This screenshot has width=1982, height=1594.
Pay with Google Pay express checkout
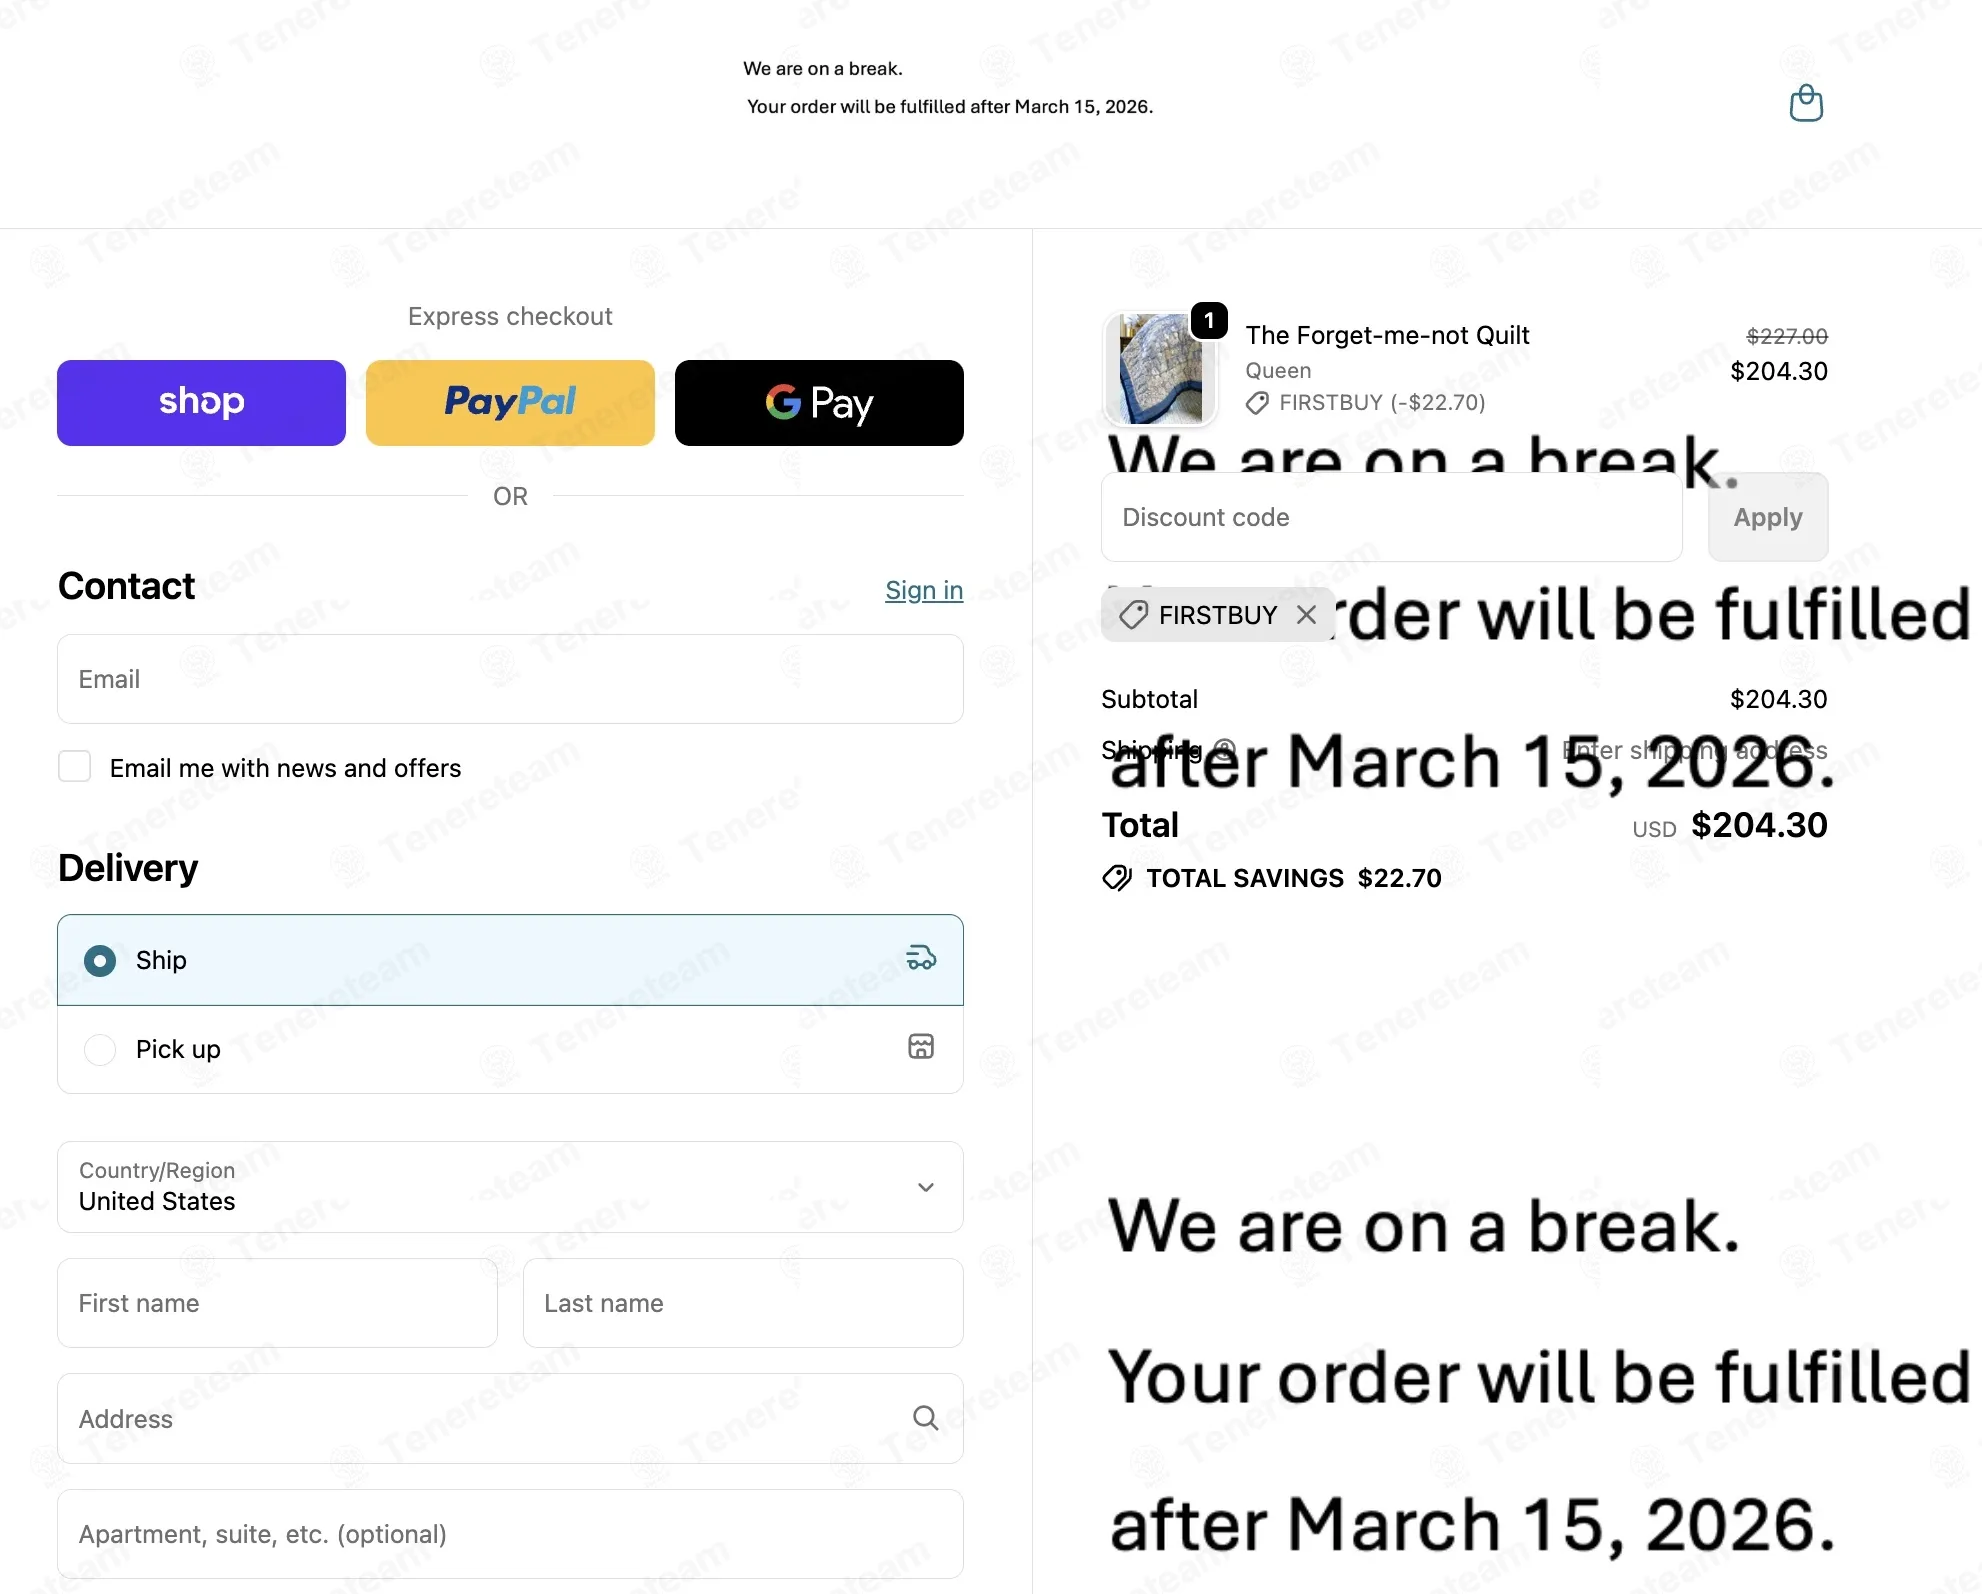click(x=819, y=403)
